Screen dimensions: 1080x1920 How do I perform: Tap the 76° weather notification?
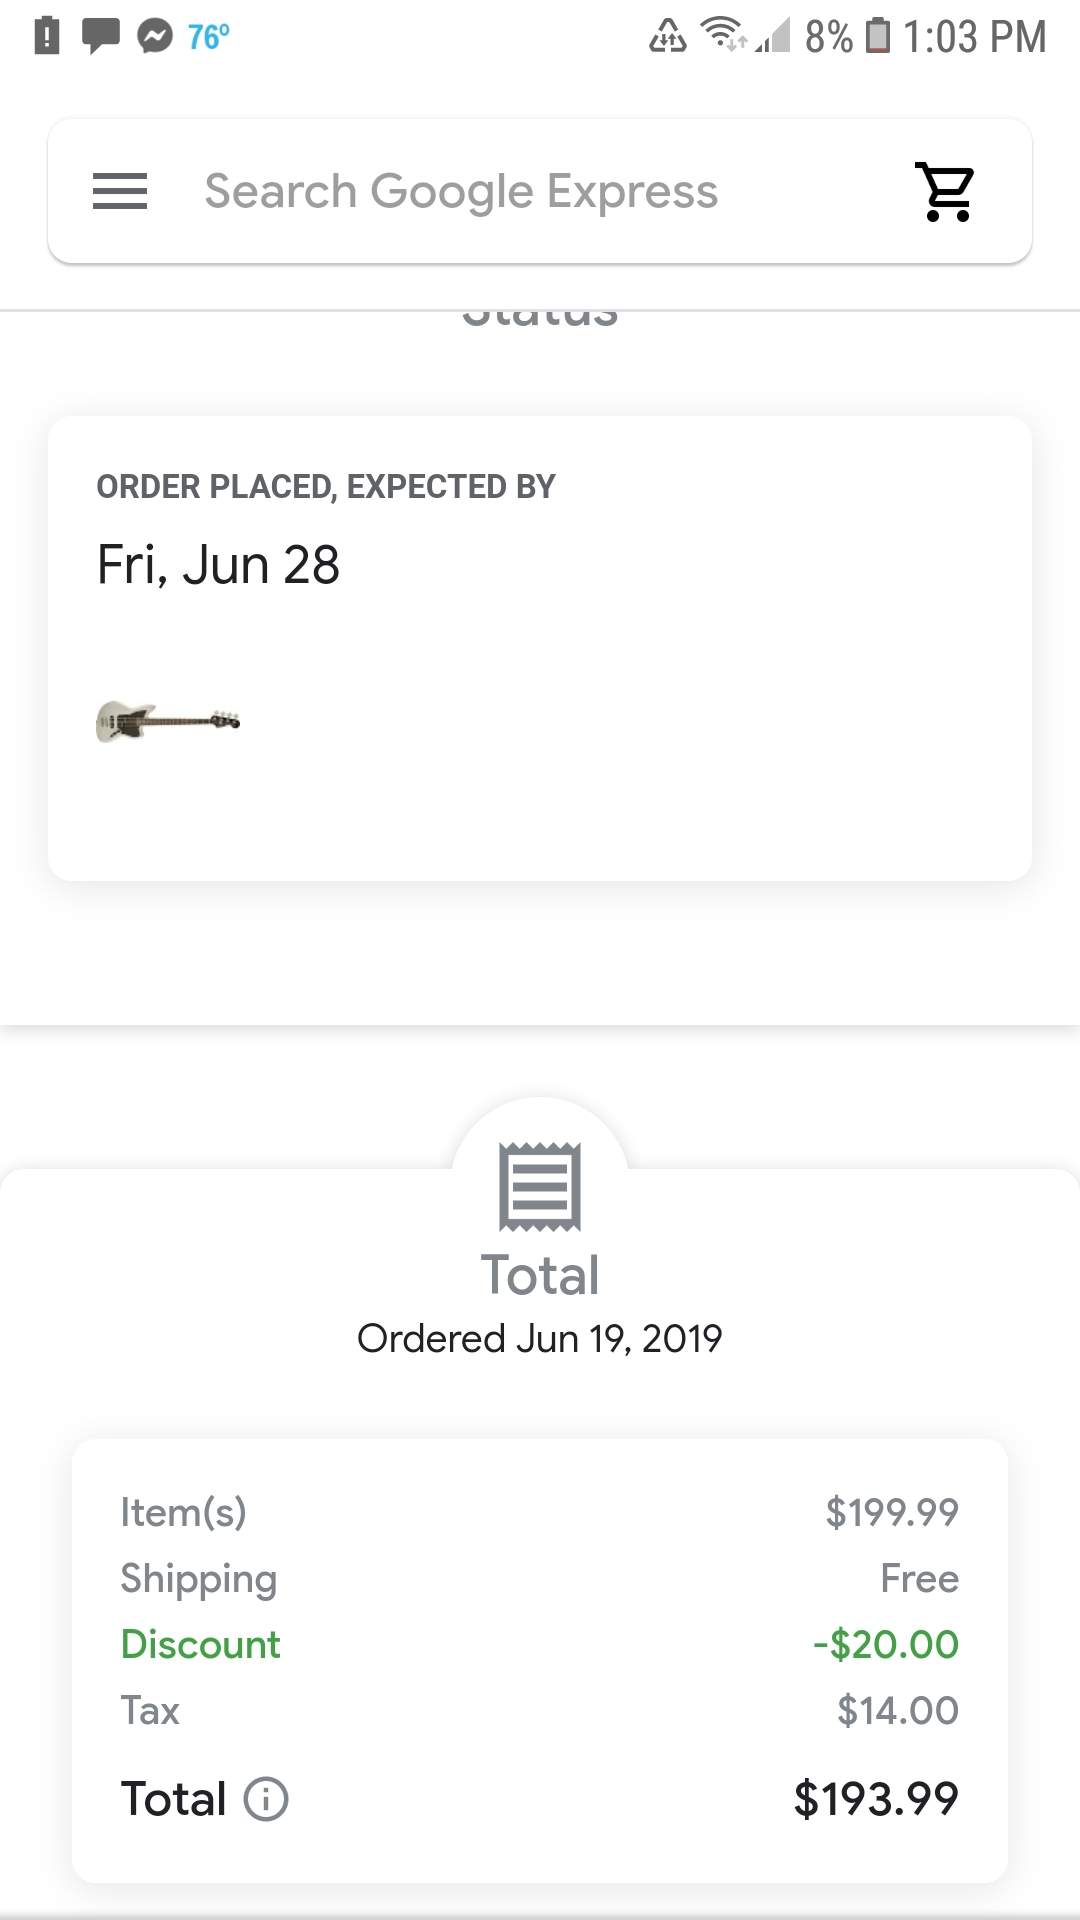pyautogui.click(x=208, y=37)
